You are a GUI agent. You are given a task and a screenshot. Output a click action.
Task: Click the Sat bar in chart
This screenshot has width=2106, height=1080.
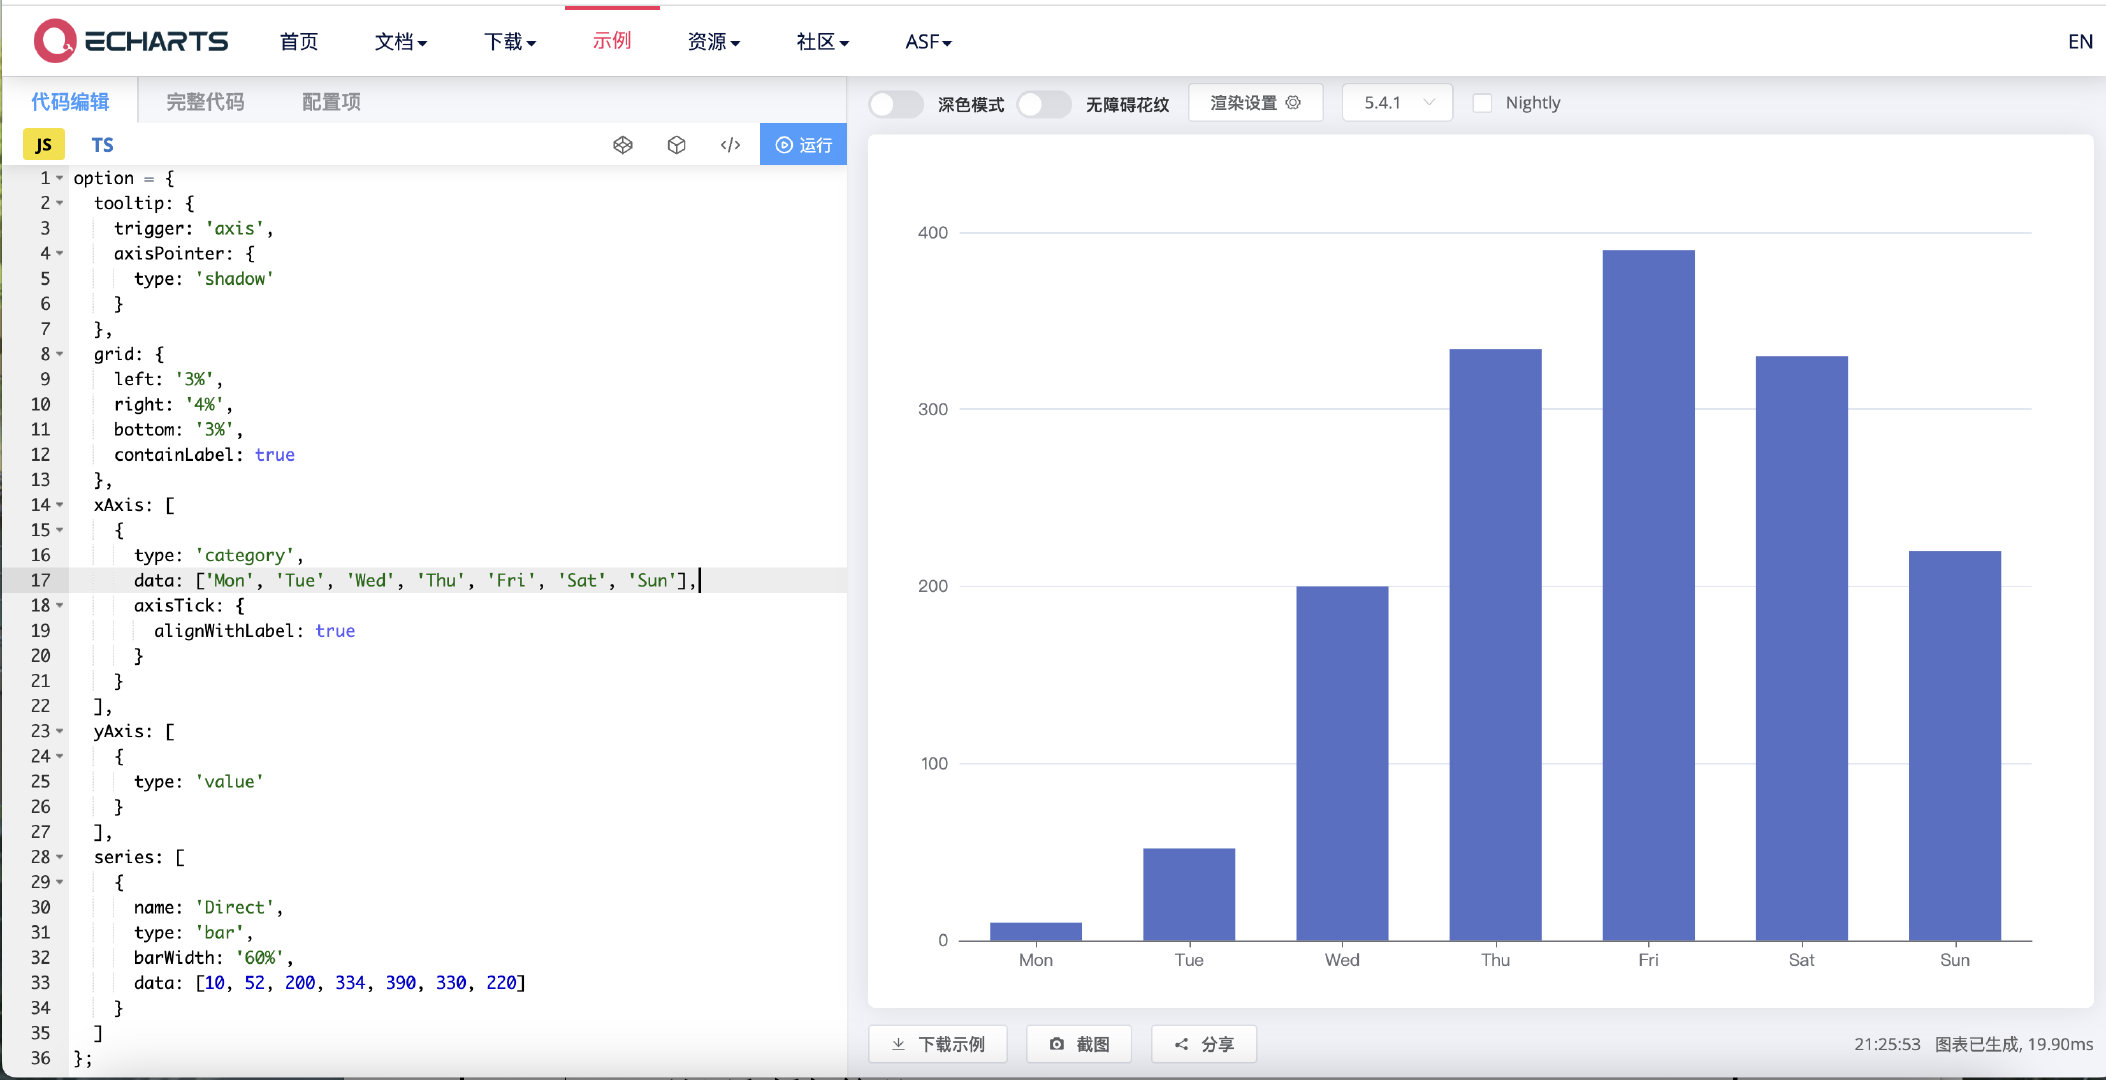(1801, 648)
